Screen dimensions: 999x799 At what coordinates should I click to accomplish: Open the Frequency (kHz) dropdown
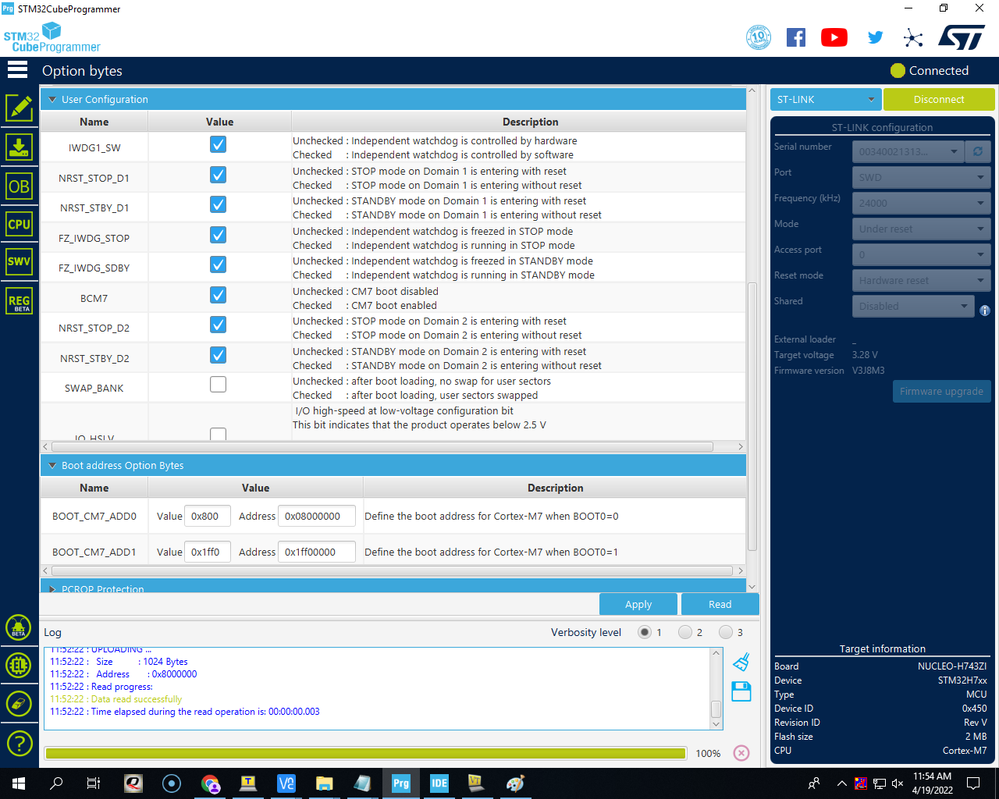(x=921, y=203)
